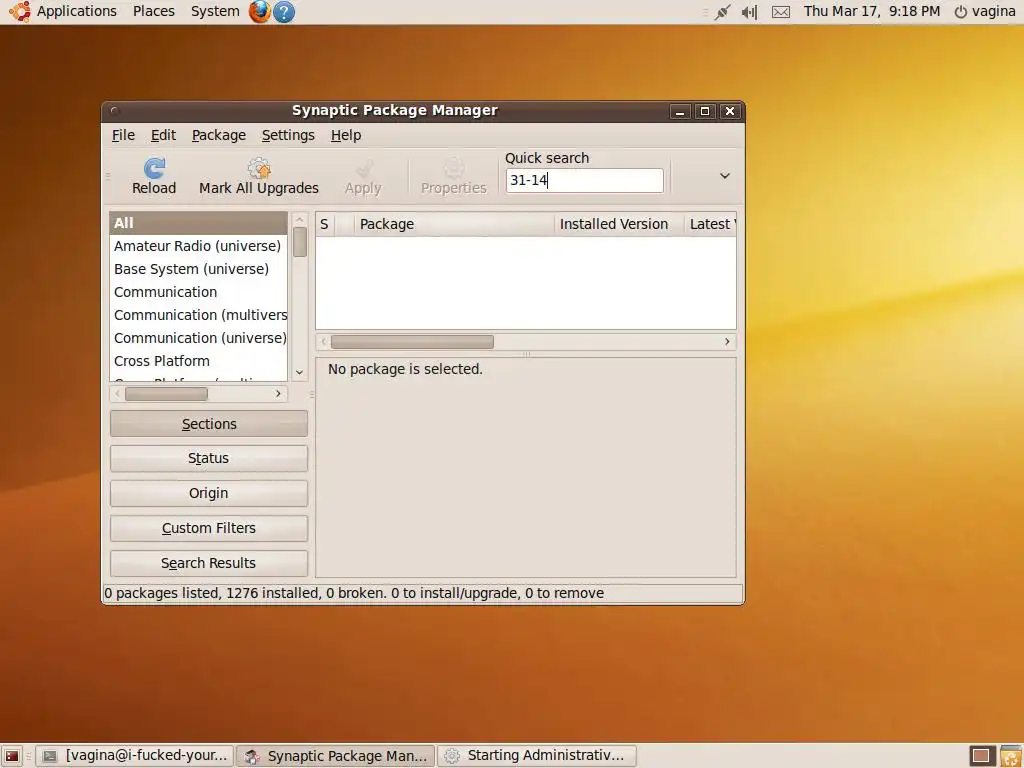
Task: Open the username session menu
Action: [x=993, y=11]
